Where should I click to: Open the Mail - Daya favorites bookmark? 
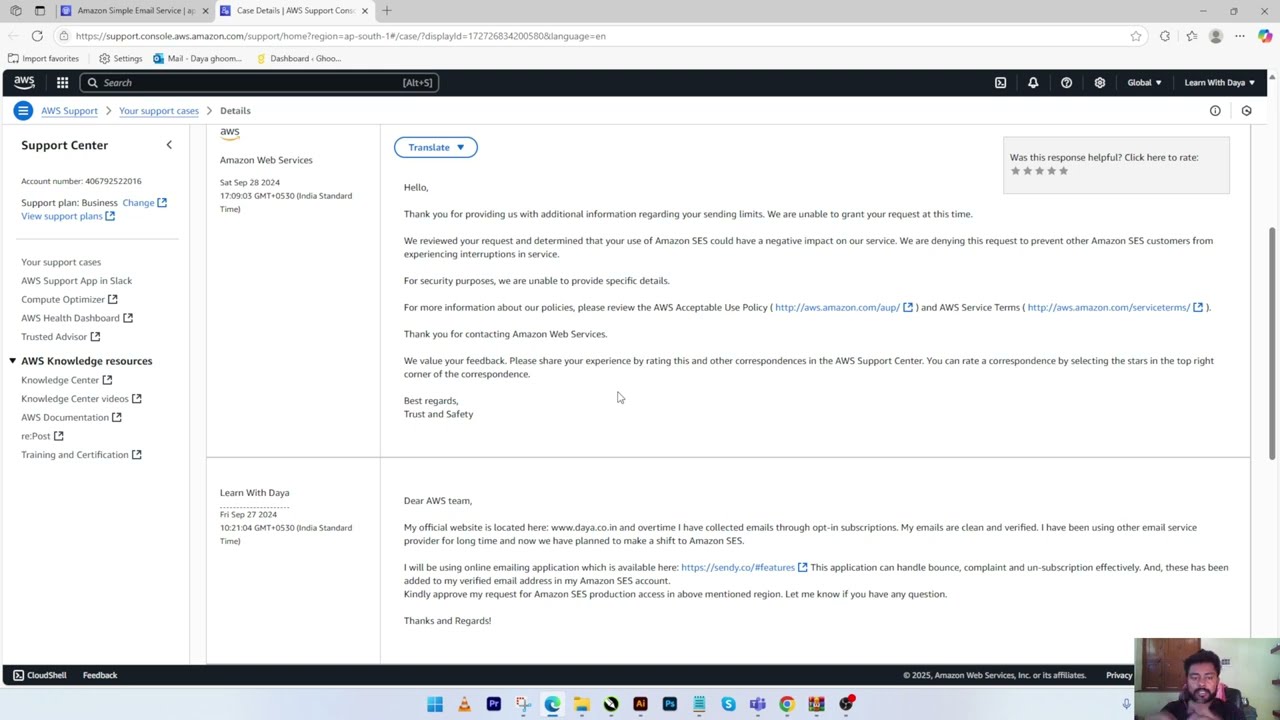(197, 58)
